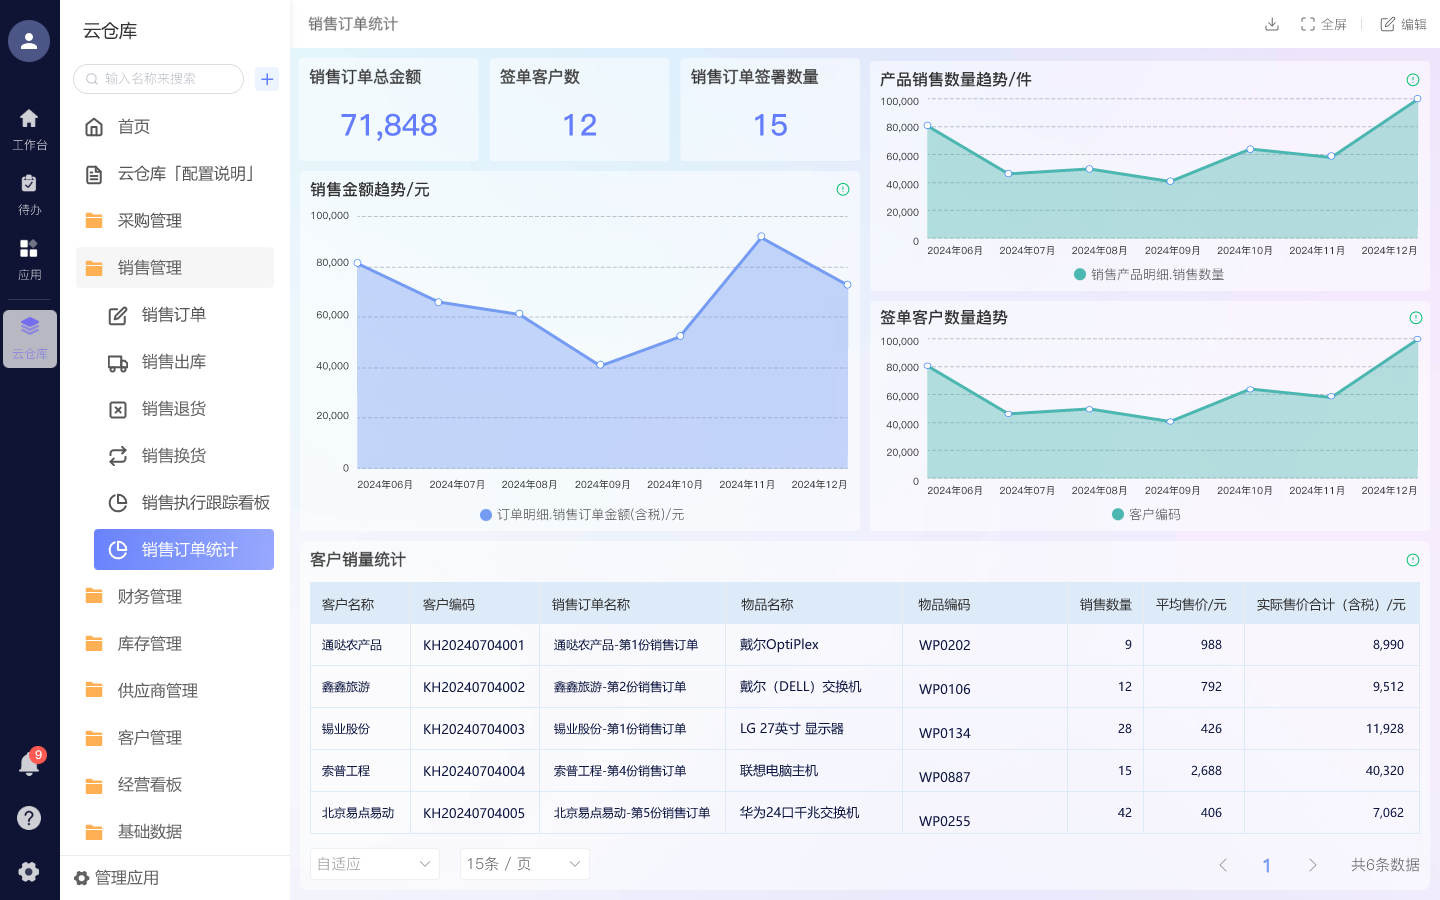Select 销售订单统计 menu item
1440x900 pixels.
(x=184, y=549)
